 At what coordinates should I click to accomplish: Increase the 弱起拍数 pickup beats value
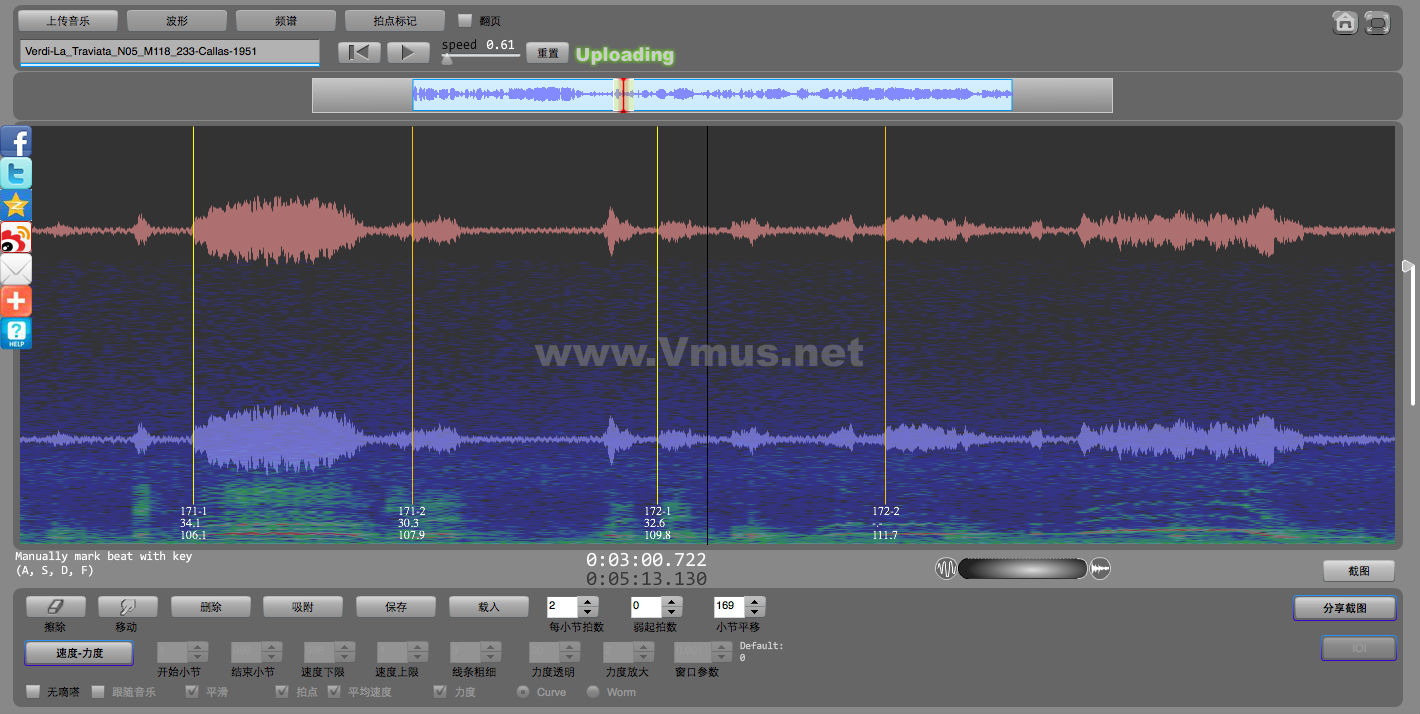coord(672,601)
